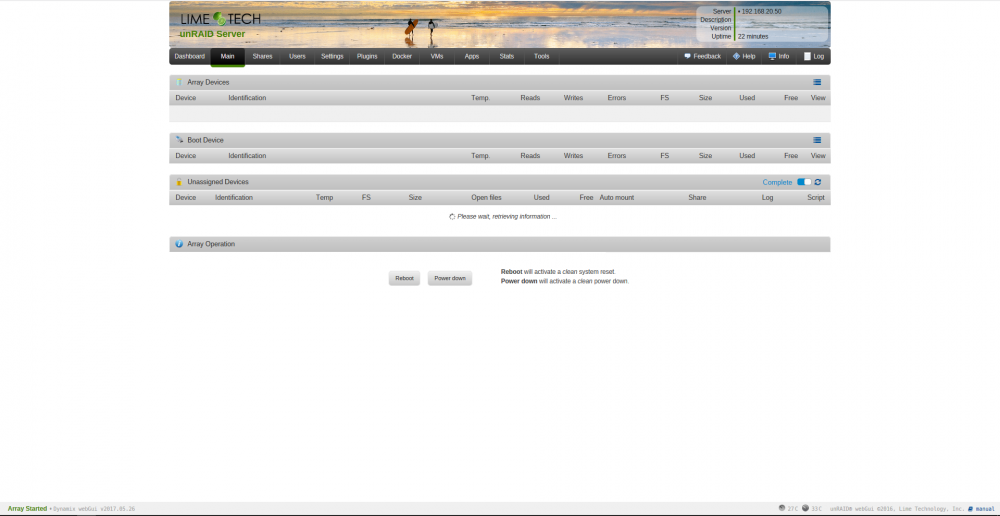Click the Array Operation info icon
The width and height of the screenshot is (1000, 516).
179,244
